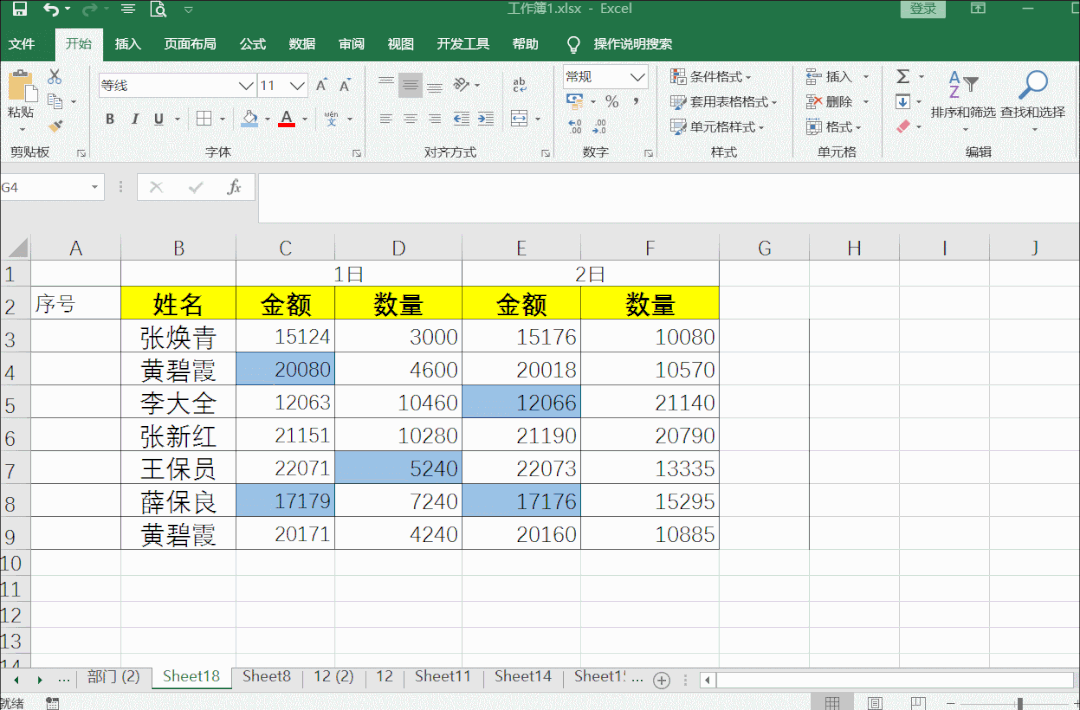Click the orientation text angle icon
This screenshot has width=1080, height=710.
461,85
